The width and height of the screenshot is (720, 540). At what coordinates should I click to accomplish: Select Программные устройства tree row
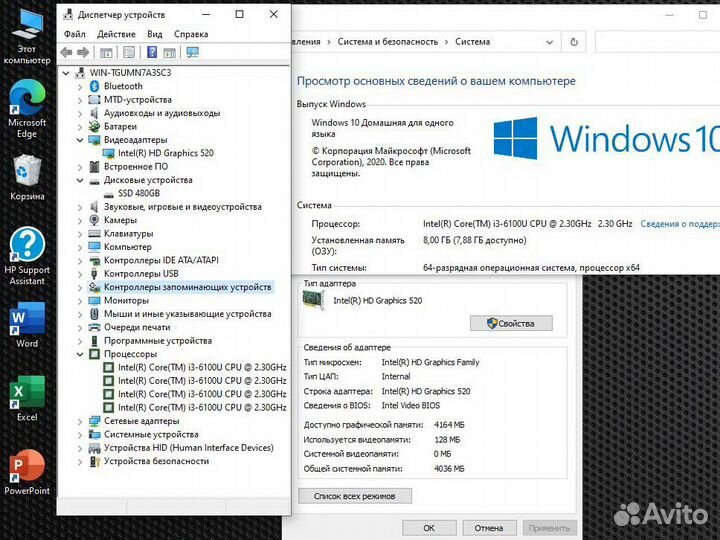pyautogui.click(x=158, y=341)
